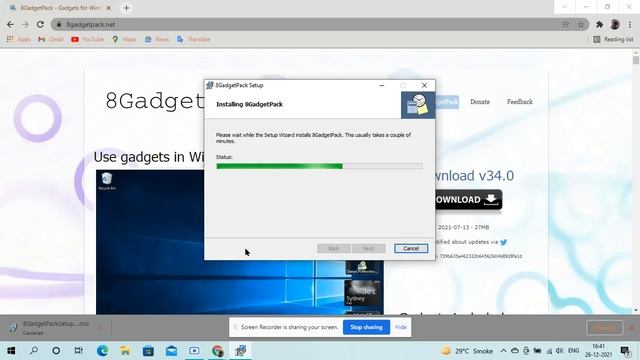The height and width of the screenshot is (360, 640).
Task: Open Task View on taskbar
Action: (x=78, y=351)
